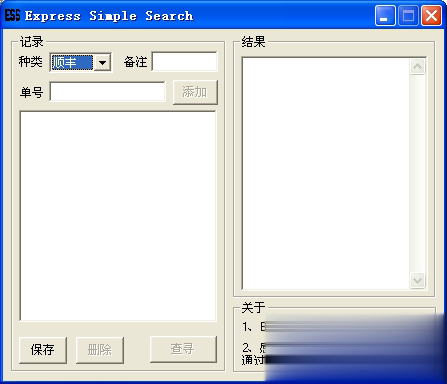Click the results vertical scrollbar track
The height and width of the screenshot is (384, 447).
[x=417, y=173]
